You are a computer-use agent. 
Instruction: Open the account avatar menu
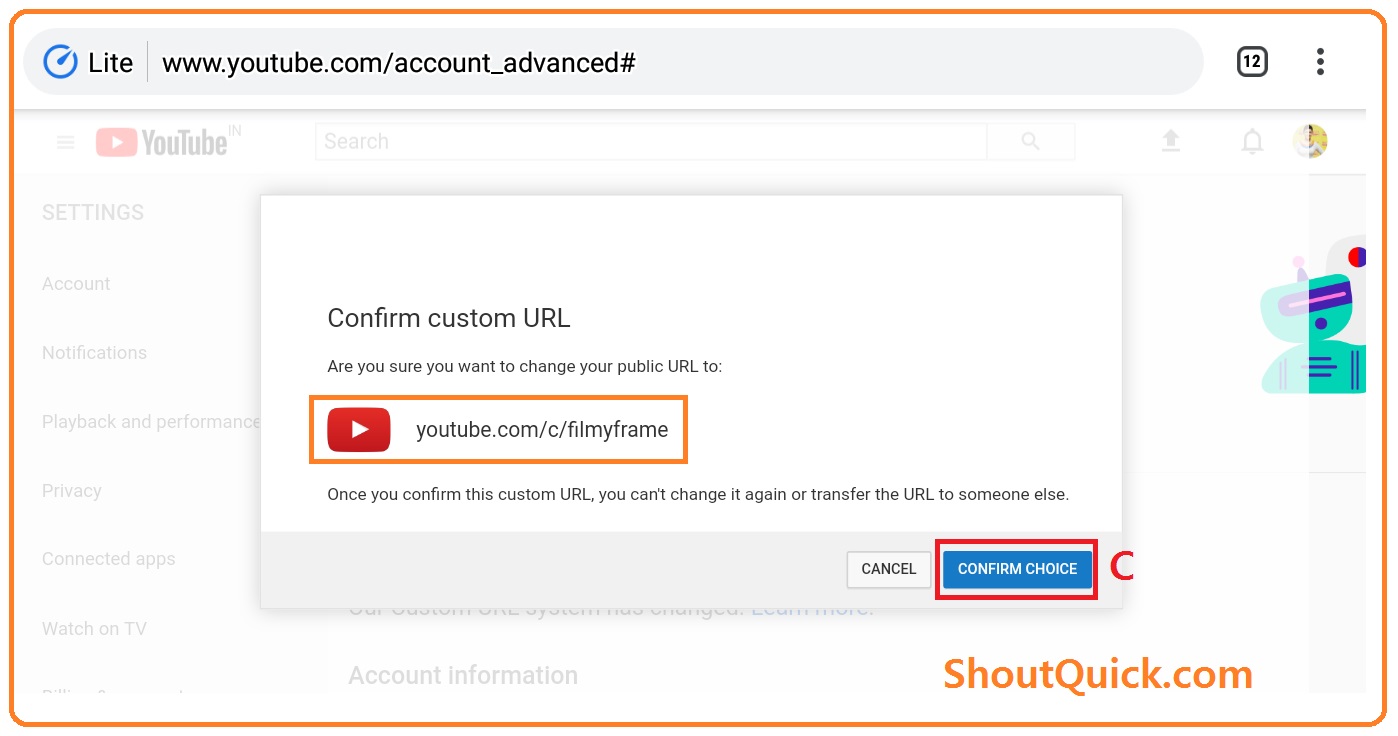1310,142
